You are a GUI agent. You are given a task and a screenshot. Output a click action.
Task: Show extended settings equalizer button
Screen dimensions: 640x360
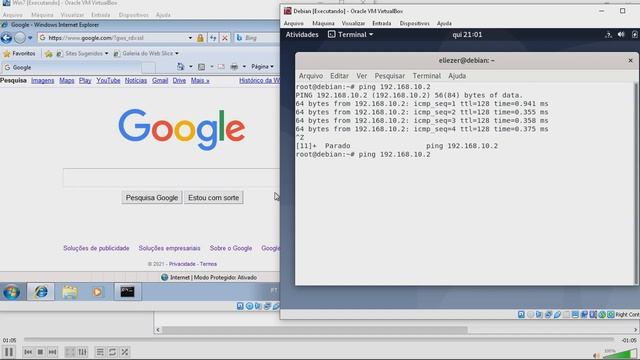tap(82, 352)
